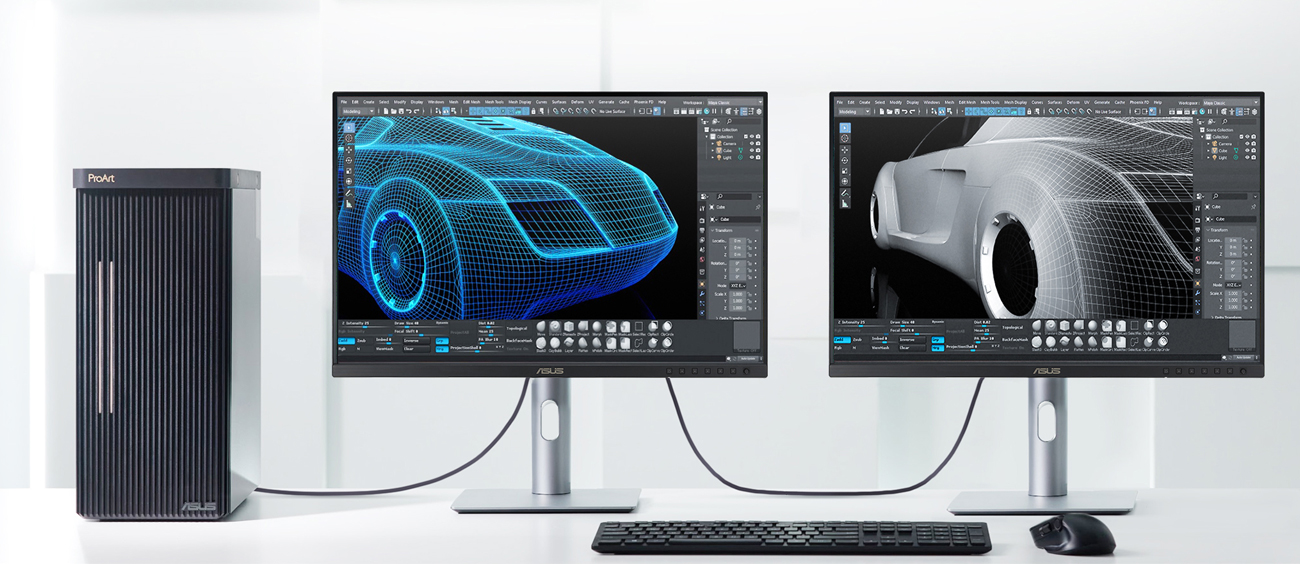
Task: Toggle the Zadd button on left monitor
Action: [x=359, y=340]
